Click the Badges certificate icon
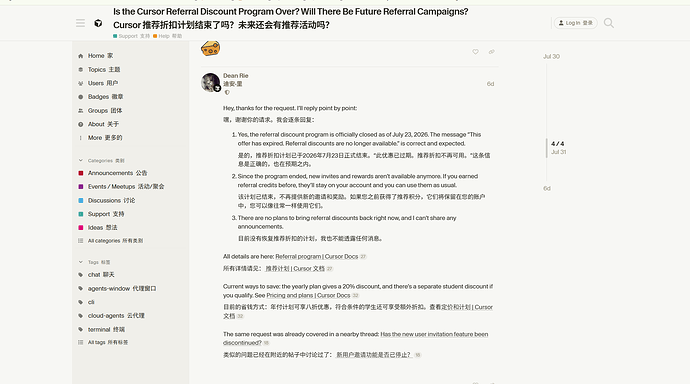690x384 pixels. (81, 97)
